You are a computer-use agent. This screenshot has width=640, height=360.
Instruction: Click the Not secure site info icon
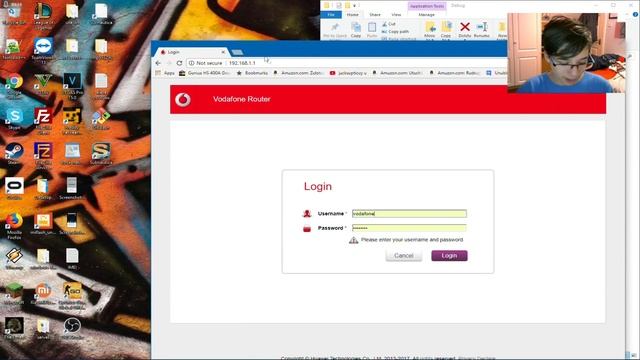click(191, 63)
